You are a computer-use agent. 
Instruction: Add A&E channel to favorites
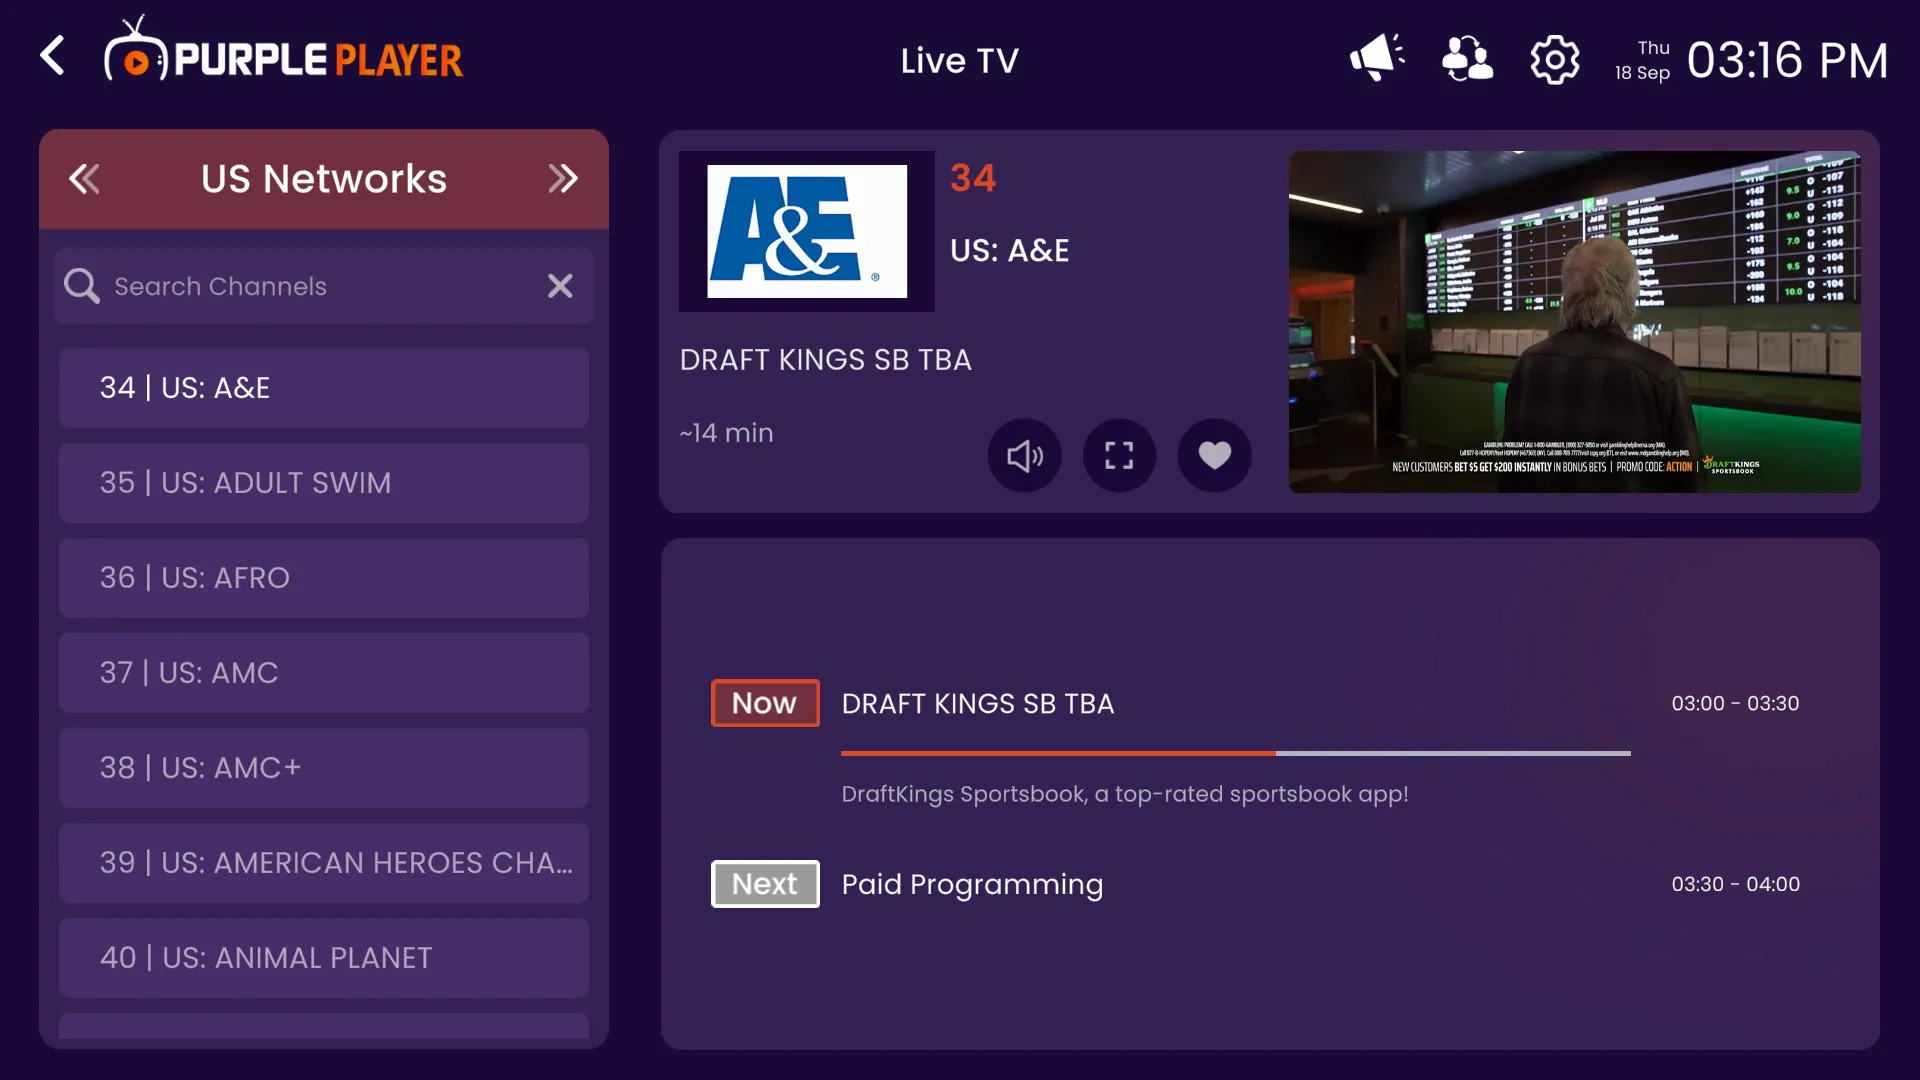coord(1215,456)
